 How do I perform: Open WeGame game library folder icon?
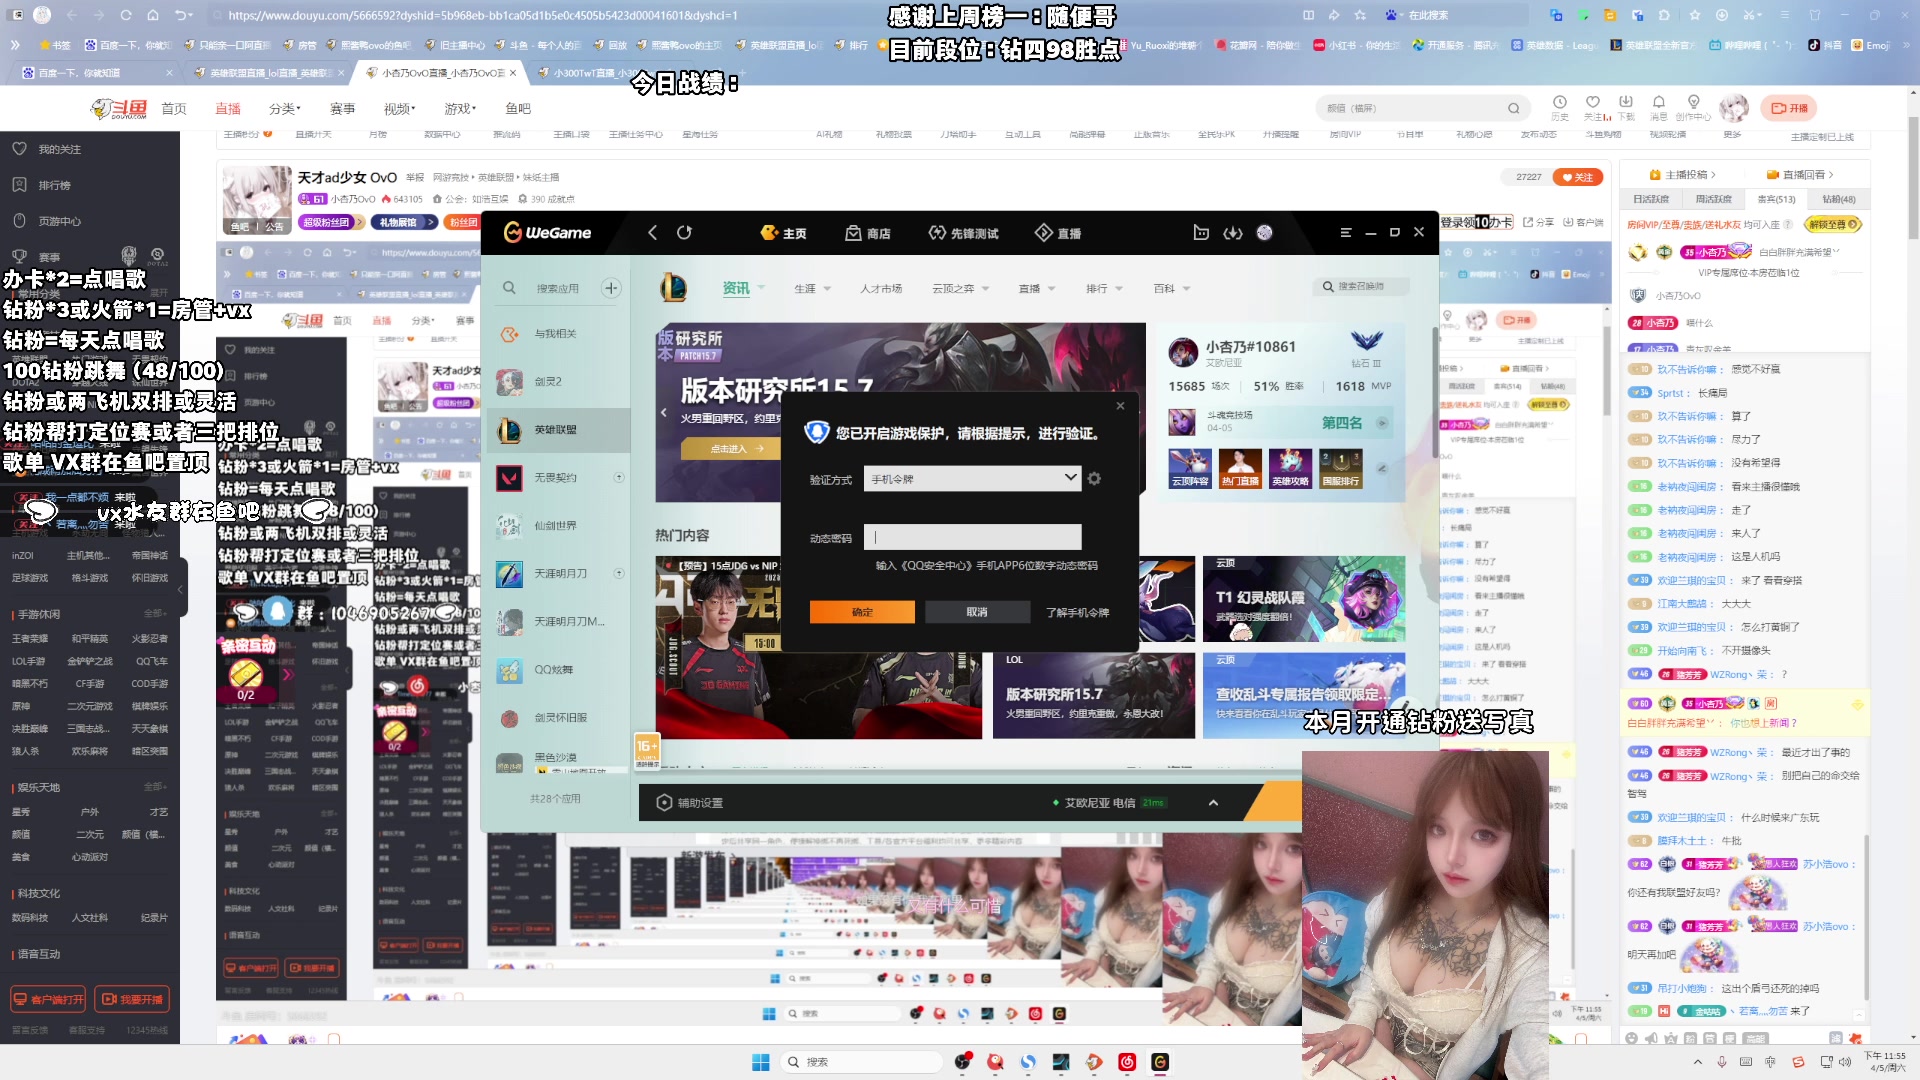1201,232
